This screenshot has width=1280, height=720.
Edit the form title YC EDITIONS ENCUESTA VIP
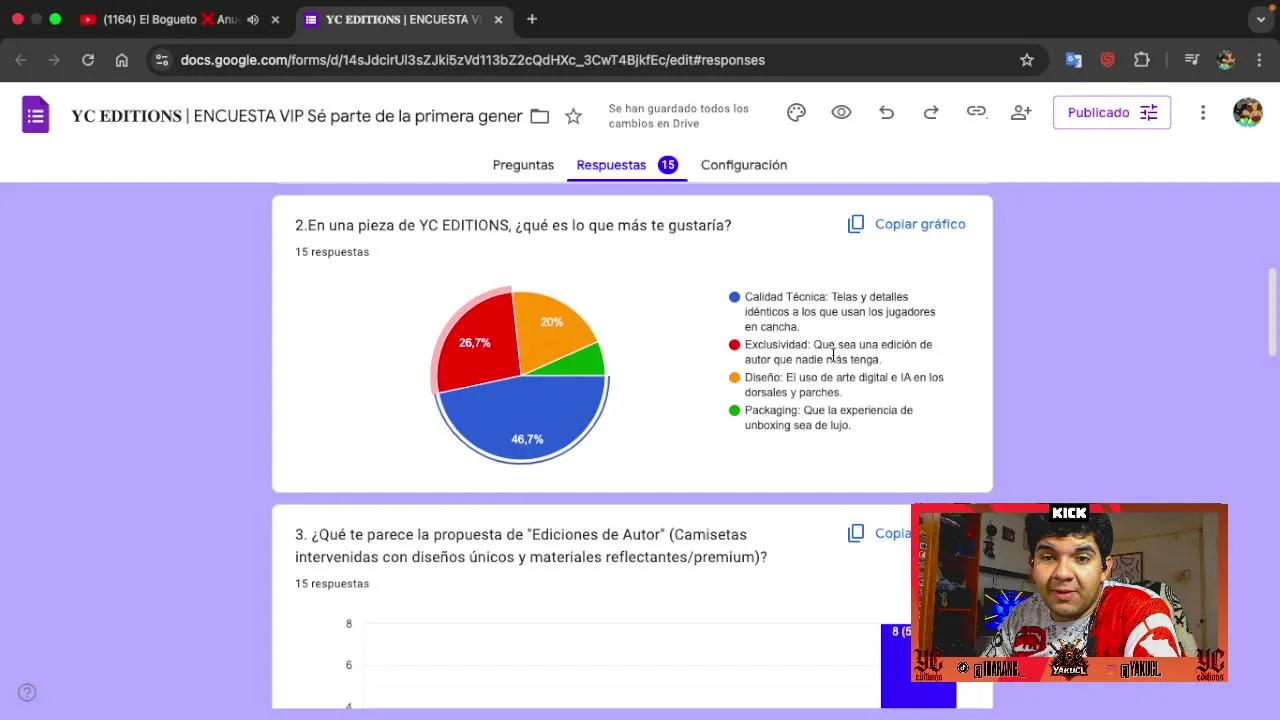[297, 116]
